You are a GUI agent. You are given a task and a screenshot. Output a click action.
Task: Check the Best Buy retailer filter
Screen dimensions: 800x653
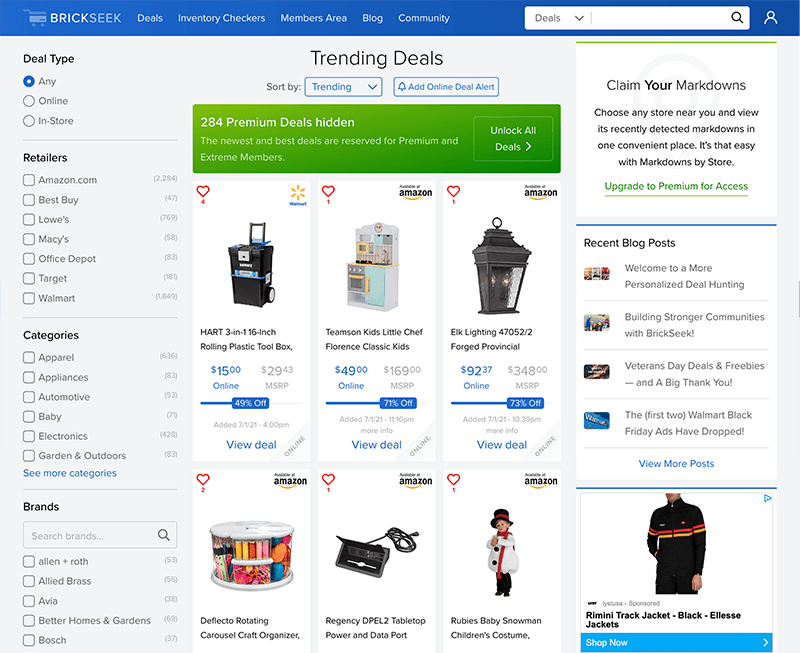29,200
